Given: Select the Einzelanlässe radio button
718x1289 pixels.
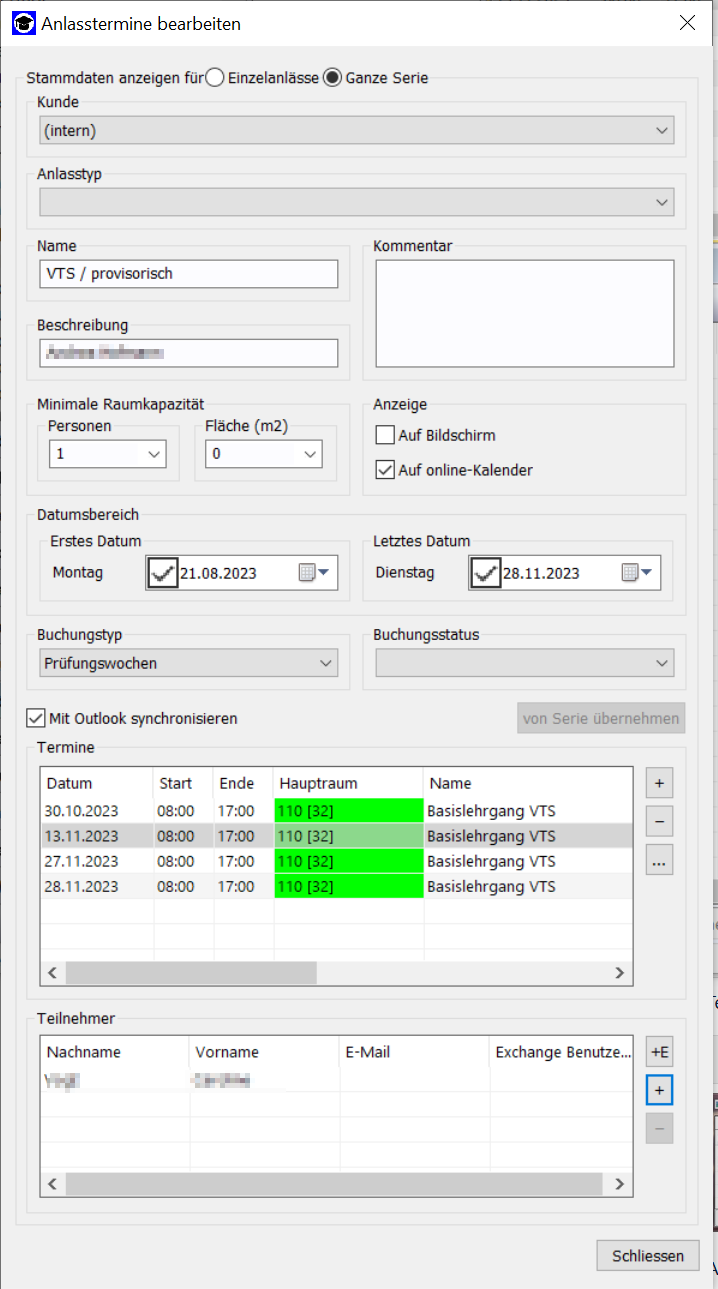Looking at the screenshot, I should [215, 77].
